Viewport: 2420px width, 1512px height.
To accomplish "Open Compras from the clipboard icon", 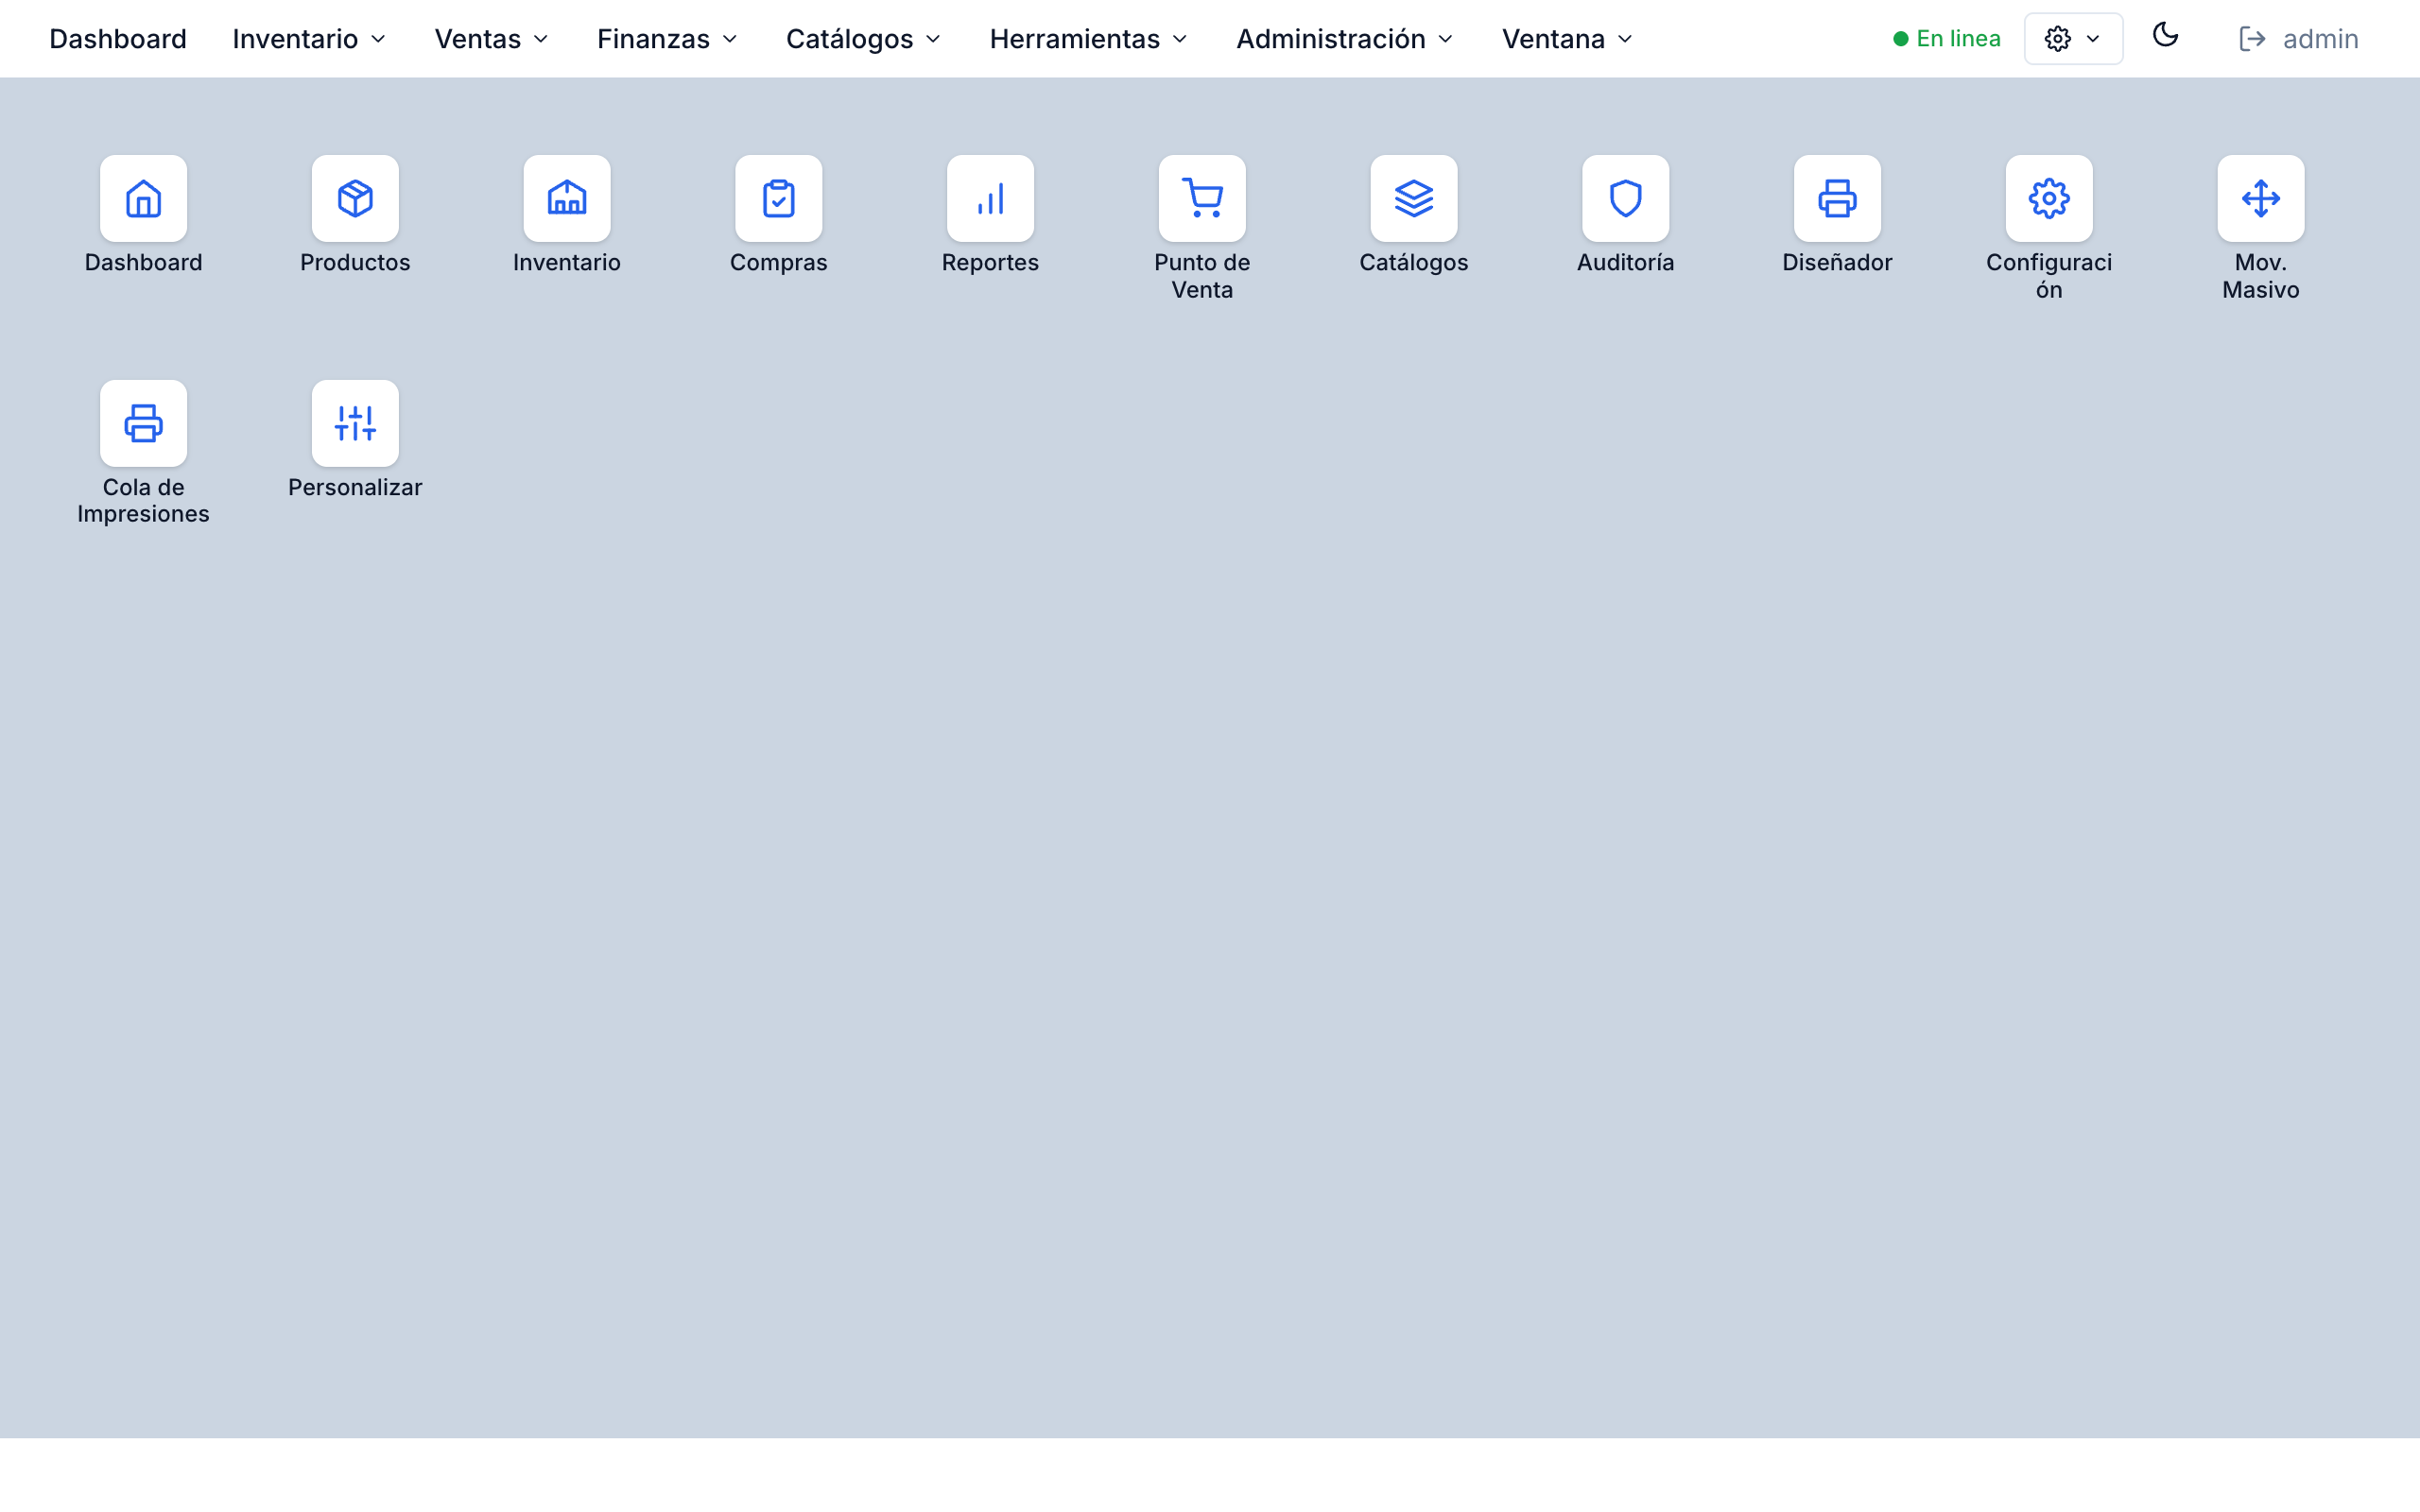I will tap(778, 198).
